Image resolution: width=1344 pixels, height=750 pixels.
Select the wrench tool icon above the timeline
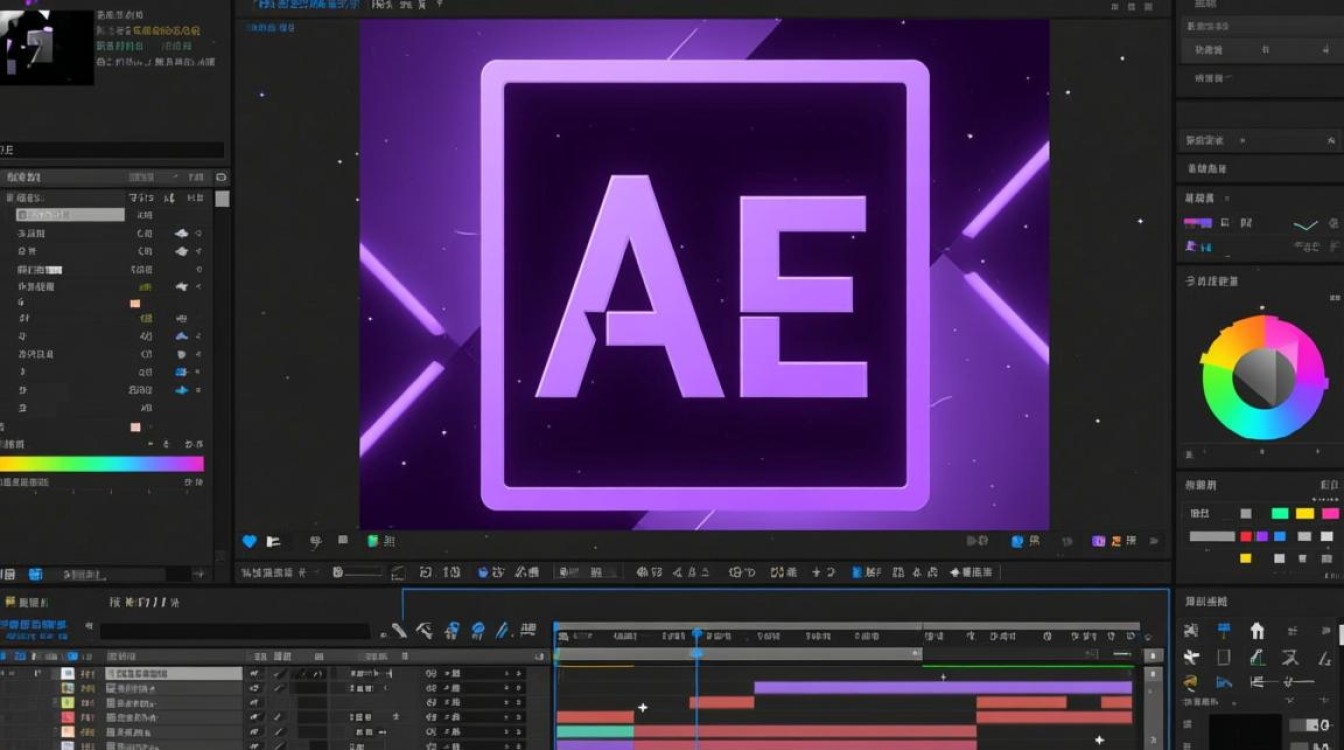tap(399, 630)
